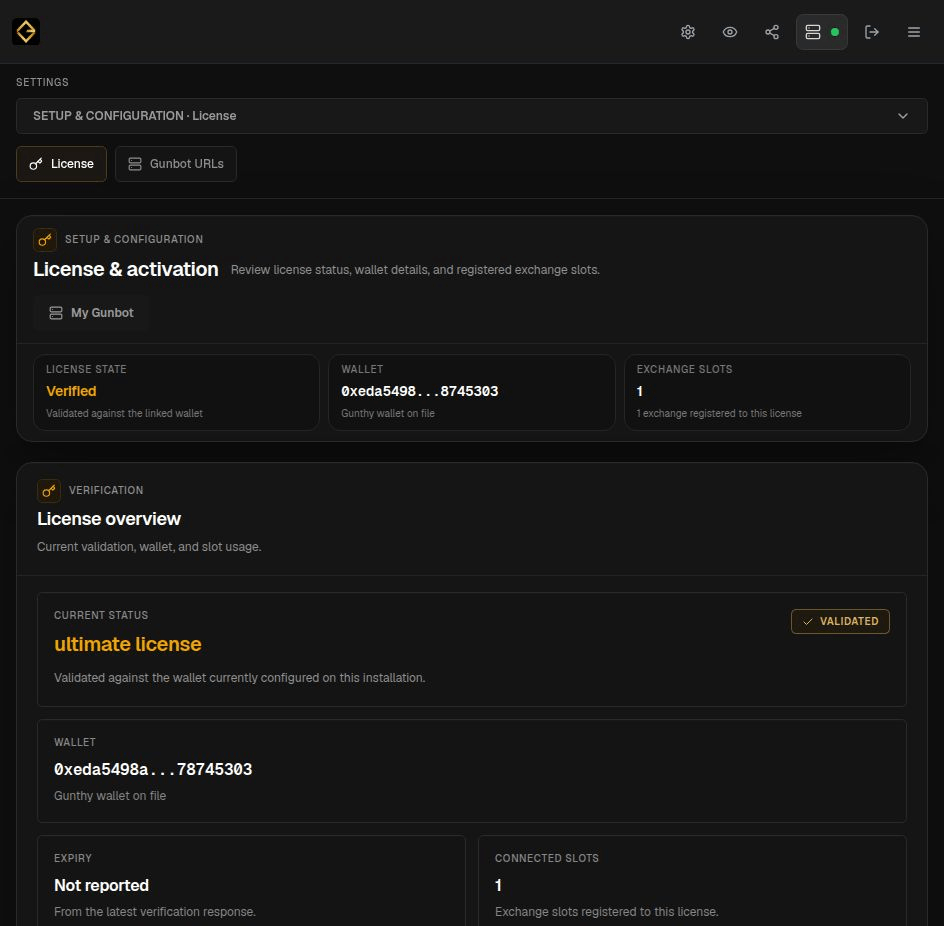Click the VALIDATED badge
944x926 pixels.
840,621
